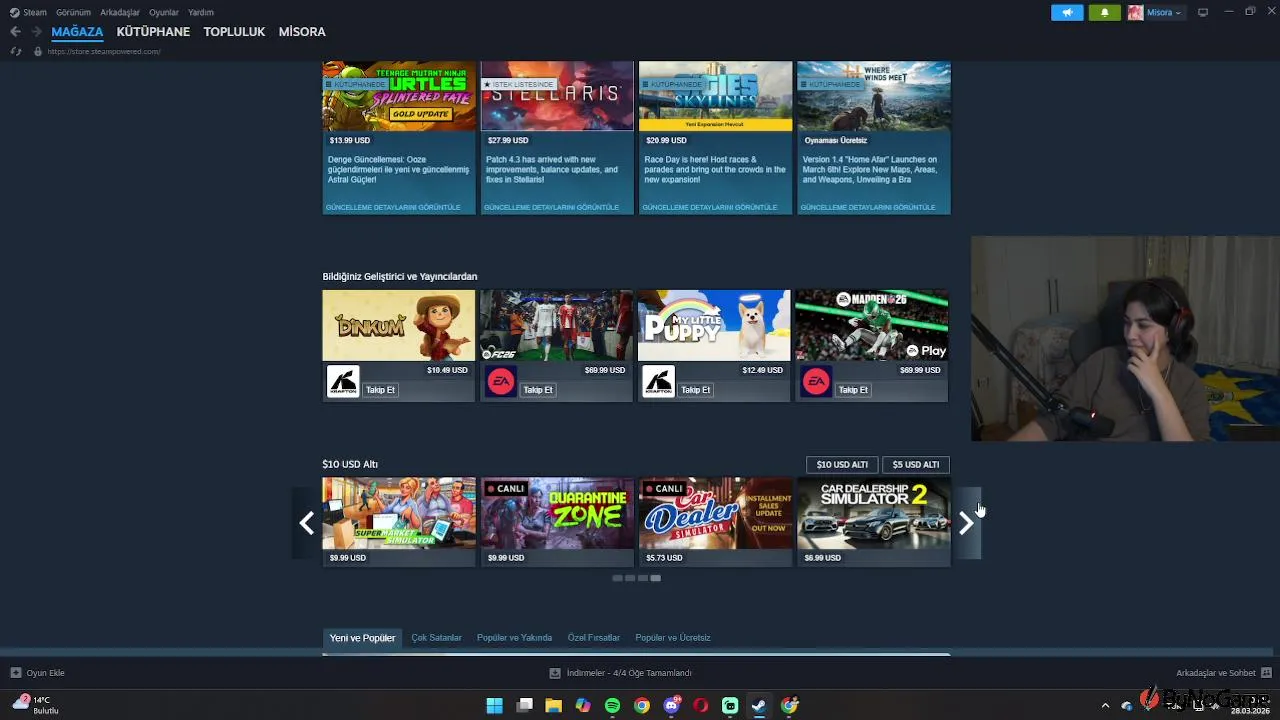Open the FC 26 game thumbnail
Screen dimensions: 1280x720
(557, 325)
